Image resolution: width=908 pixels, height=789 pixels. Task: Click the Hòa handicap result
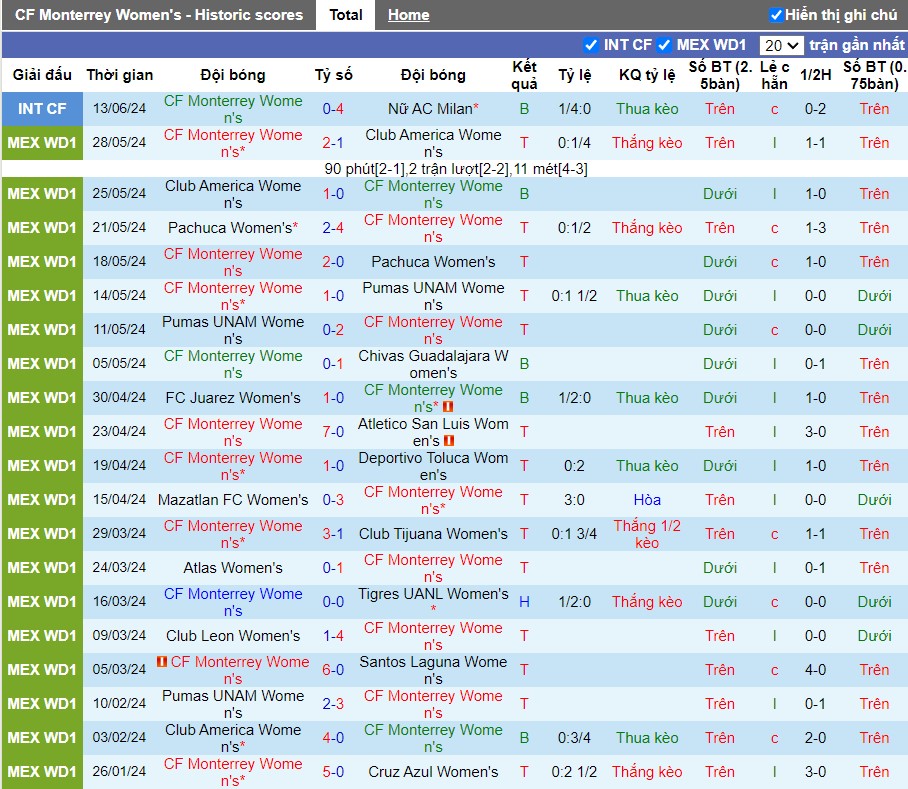click(647, 500)
